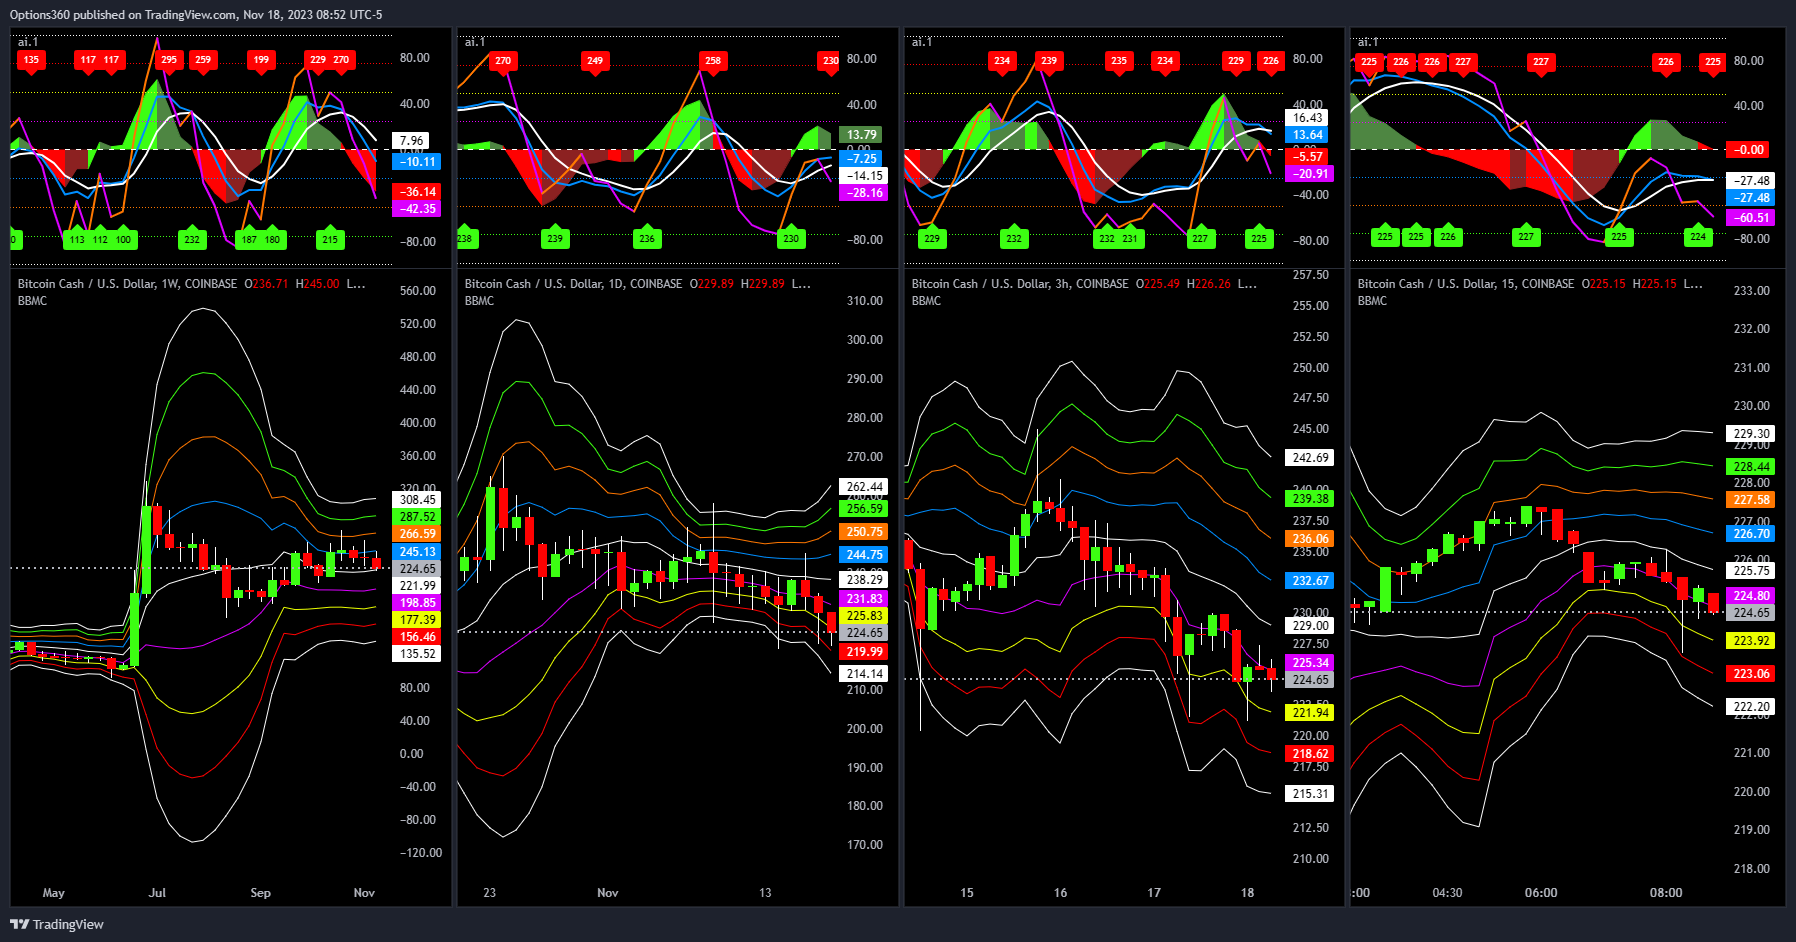Image resolution: width=1796 pixels, height=942 pixels.
Task: Click the BBMC indicator label on weekly chart
Action: [32, 301]
